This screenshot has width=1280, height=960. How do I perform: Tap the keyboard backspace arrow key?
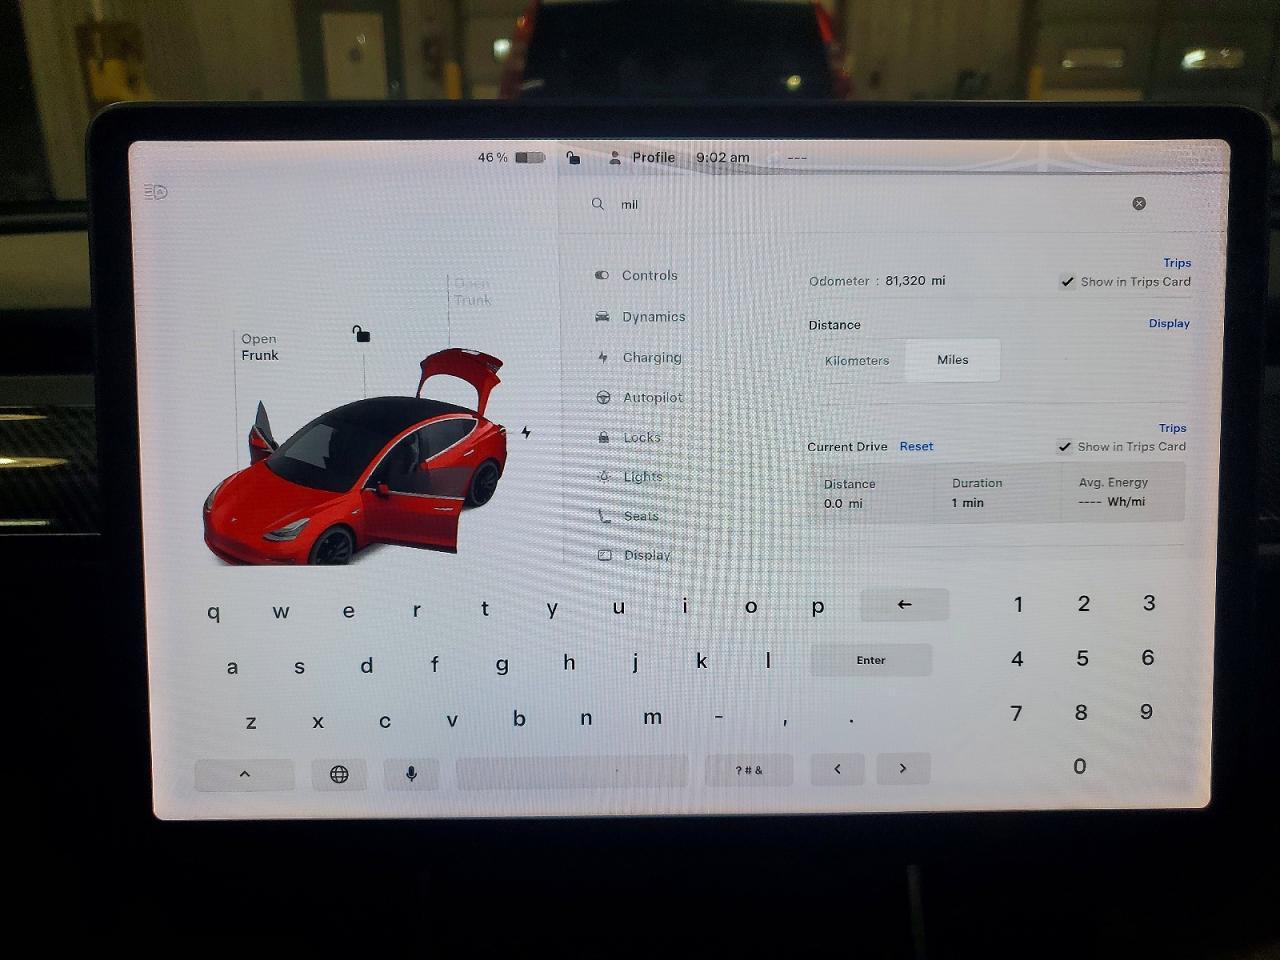pyautogui.click(x=904, y=604)
